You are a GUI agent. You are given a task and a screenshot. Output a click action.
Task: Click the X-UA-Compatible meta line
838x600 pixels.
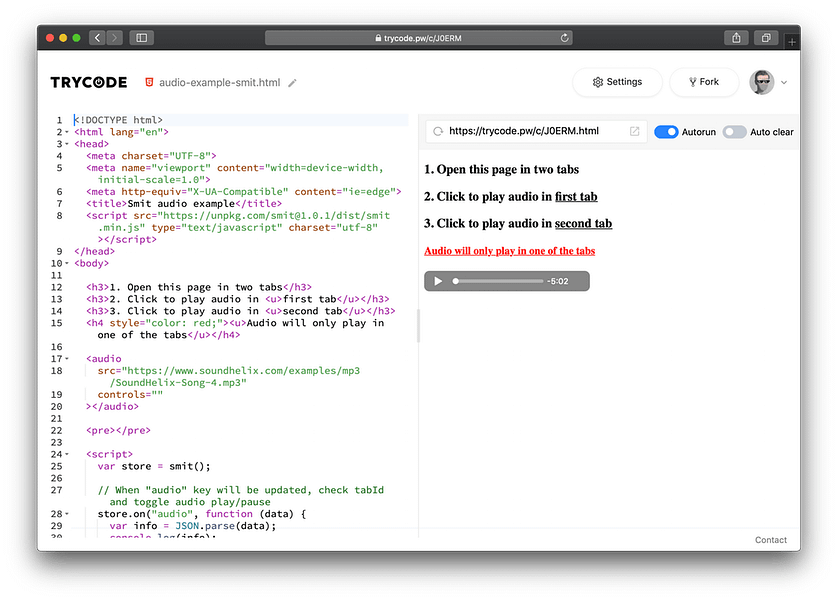243,192
